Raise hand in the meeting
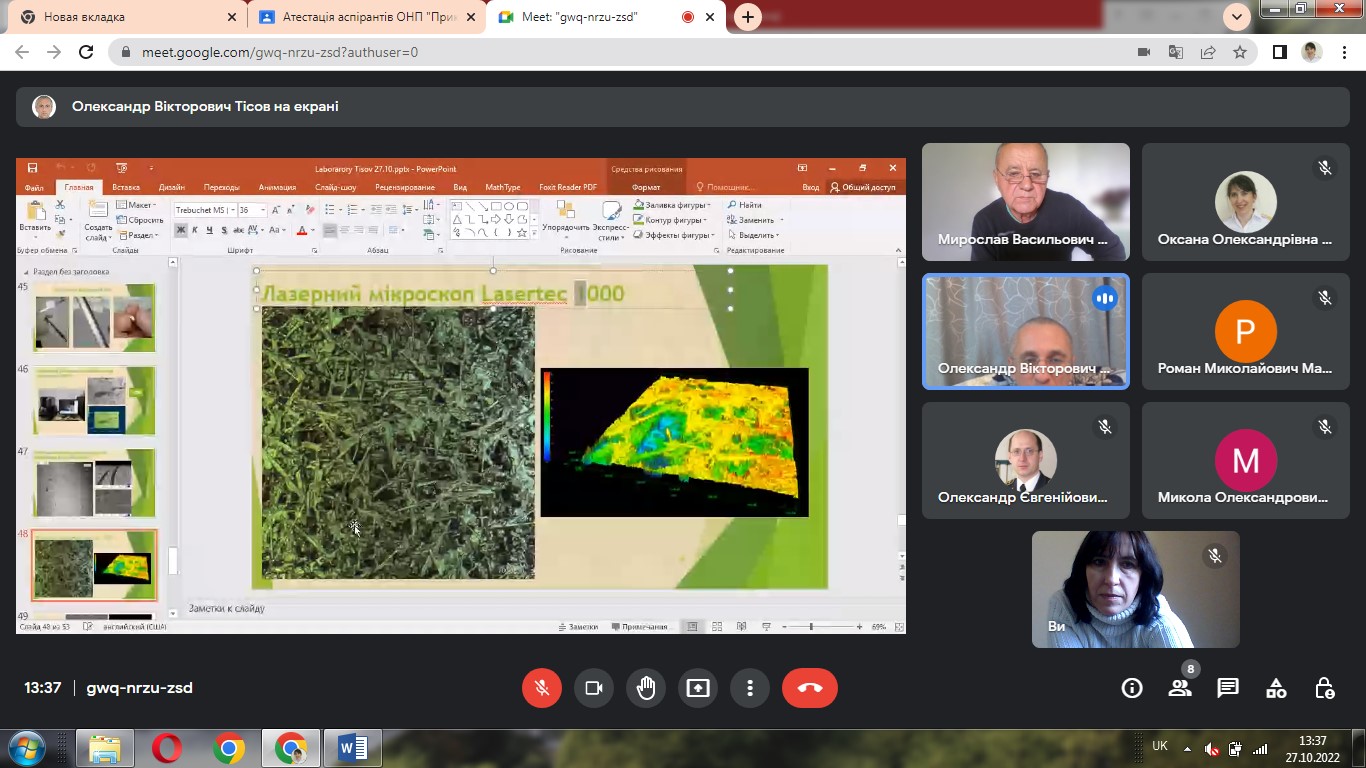The width and height of the screenshot is (1366, 768). point(646,688)
